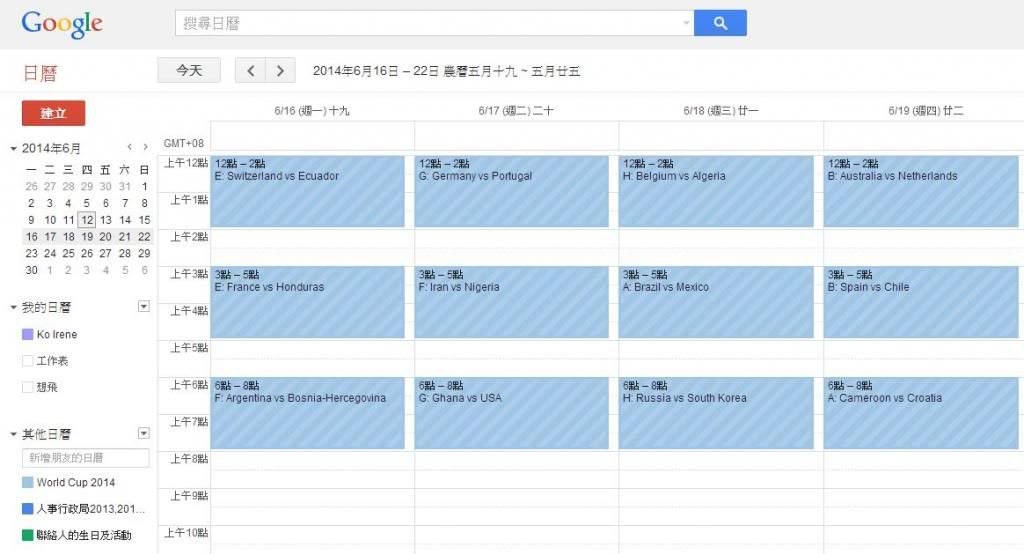1024x554 pixels.
Task: Toggle Ko Irene calendar visibility
Action: [28, 335]
